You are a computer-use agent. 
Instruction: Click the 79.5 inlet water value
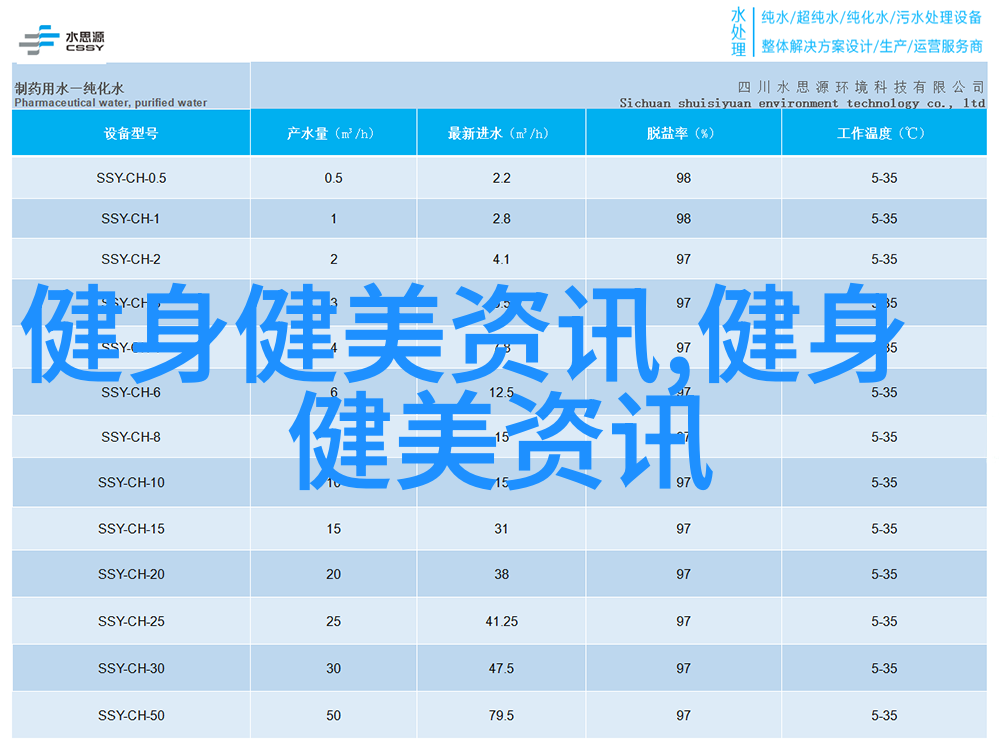click(x=501, y=715)
